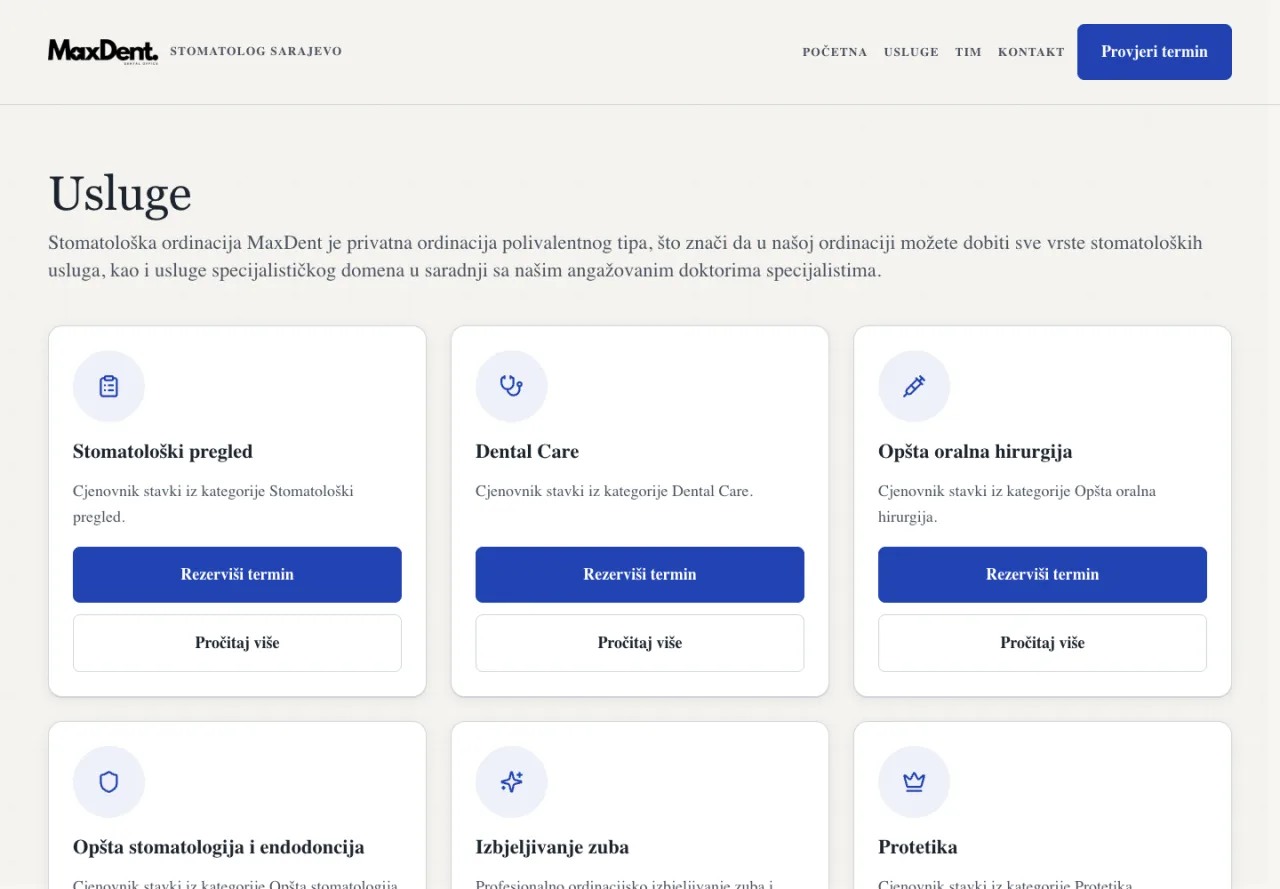
Task: Click the Provjeri termin button
Action: 1154,52
